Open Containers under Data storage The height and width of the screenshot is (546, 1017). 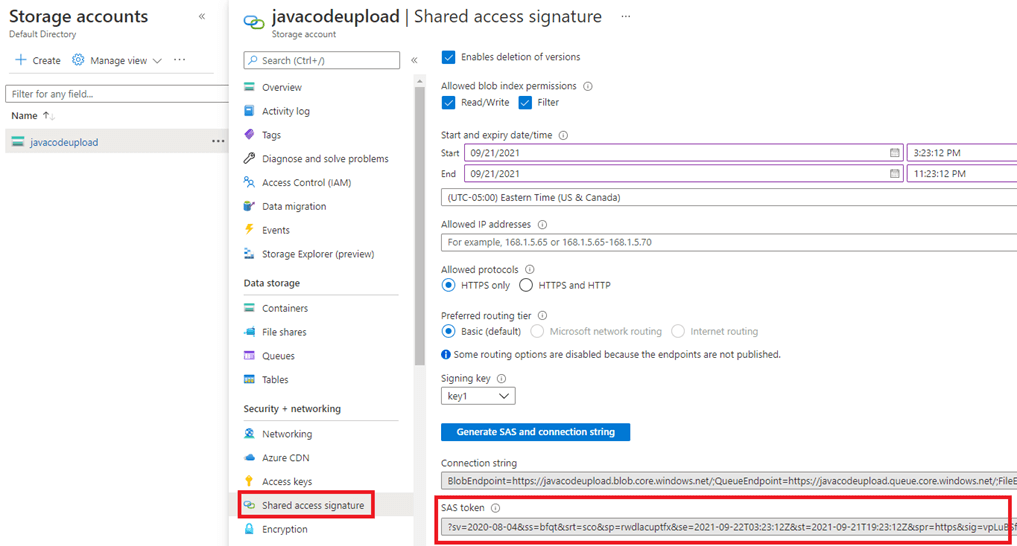[284, 308]
